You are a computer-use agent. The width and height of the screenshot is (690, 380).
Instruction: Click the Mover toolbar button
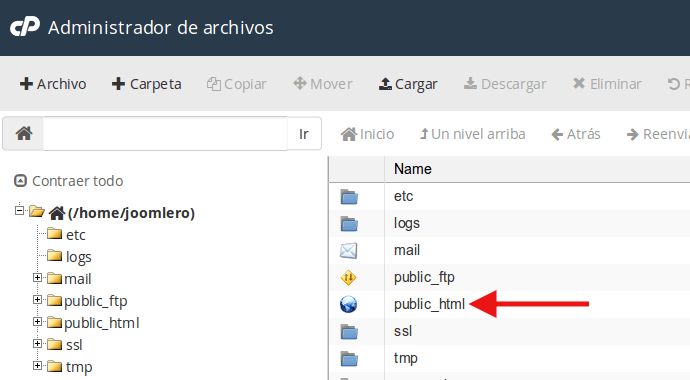coord(323,84)
